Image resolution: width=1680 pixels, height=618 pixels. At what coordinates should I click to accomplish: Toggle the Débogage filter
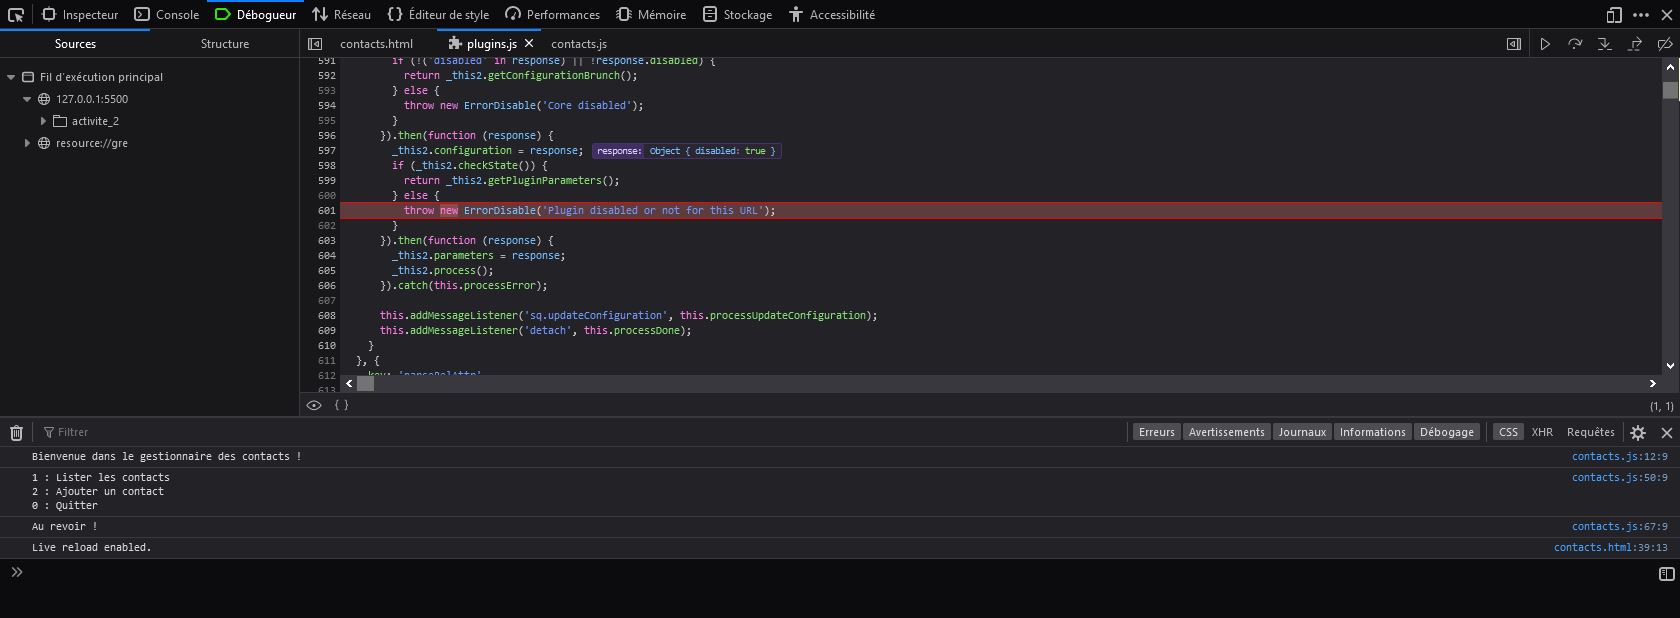1447,432
